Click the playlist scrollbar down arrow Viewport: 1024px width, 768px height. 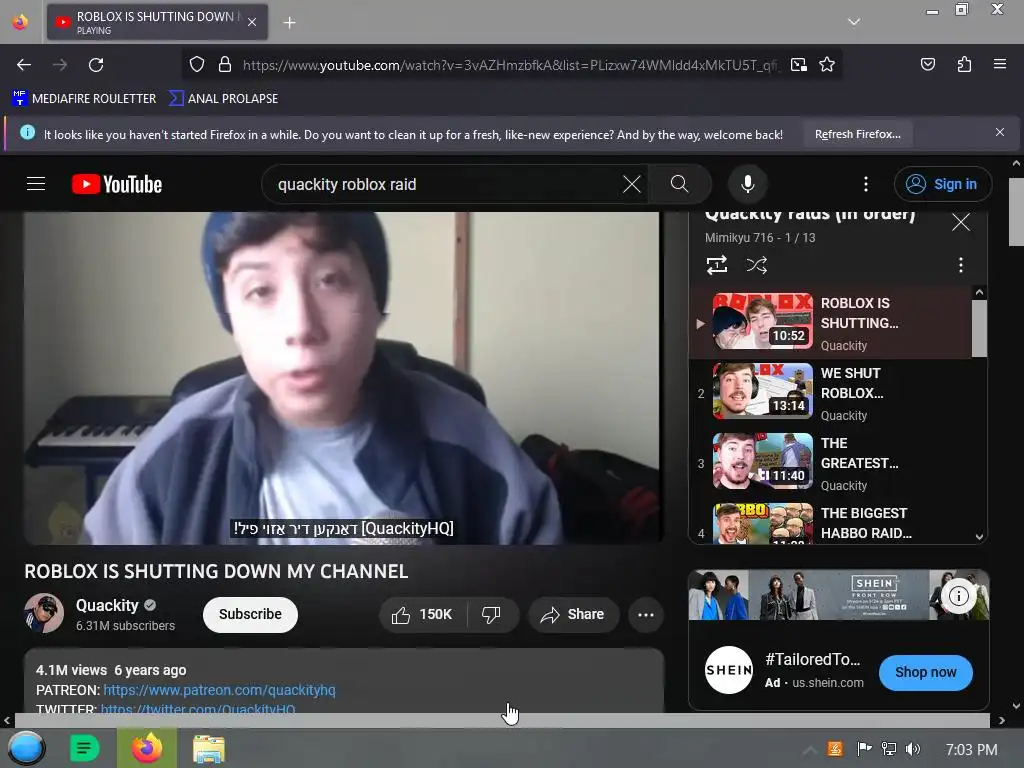(x=979, y=537)
